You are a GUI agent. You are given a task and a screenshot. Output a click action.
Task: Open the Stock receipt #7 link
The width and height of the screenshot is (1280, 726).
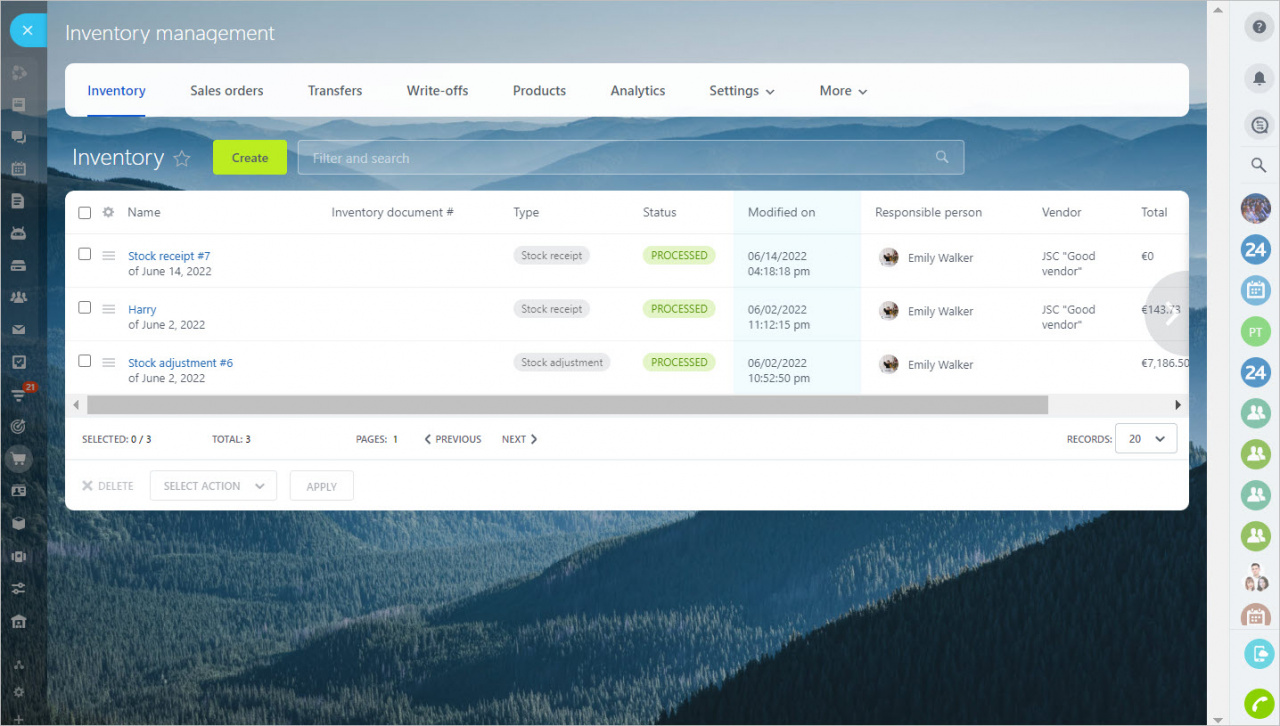point(169,256)
